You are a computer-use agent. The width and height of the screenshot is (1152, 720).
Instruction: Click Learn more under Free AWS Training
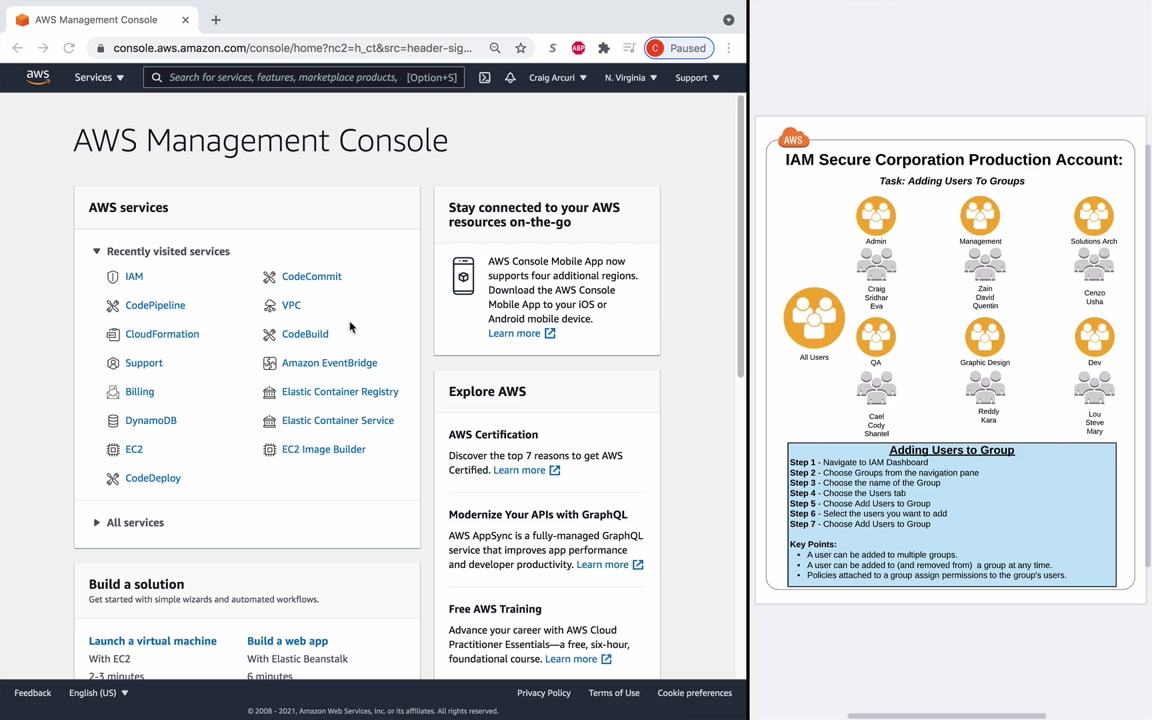coord(577,659)
